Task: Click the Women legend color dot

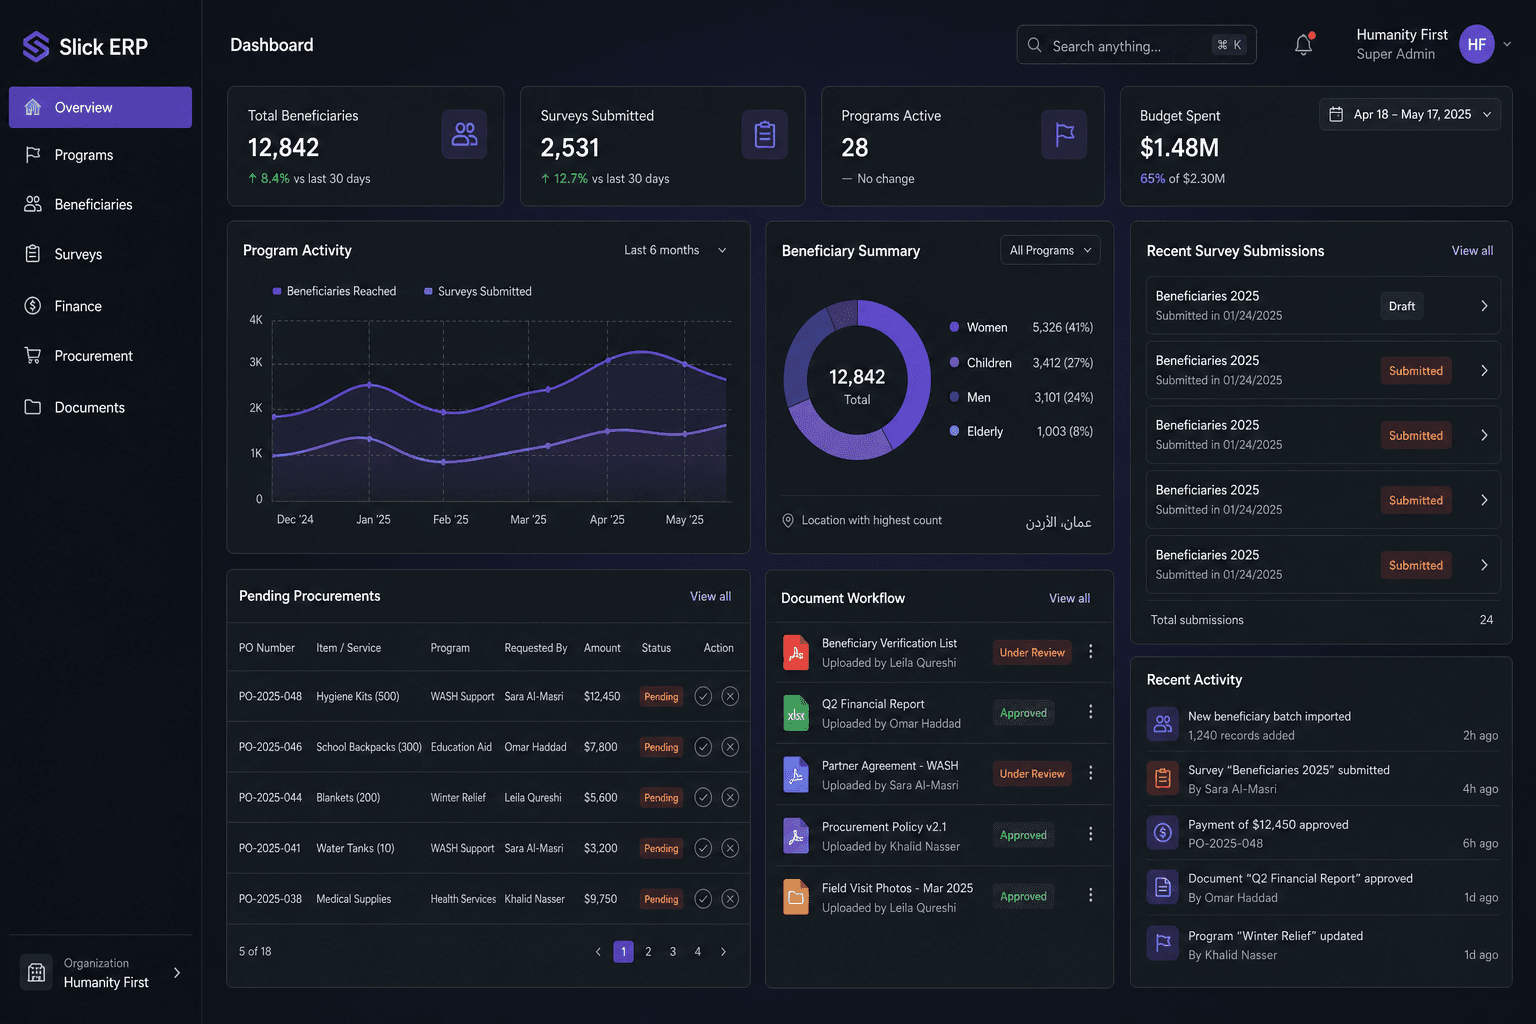Action: [954, 327]
